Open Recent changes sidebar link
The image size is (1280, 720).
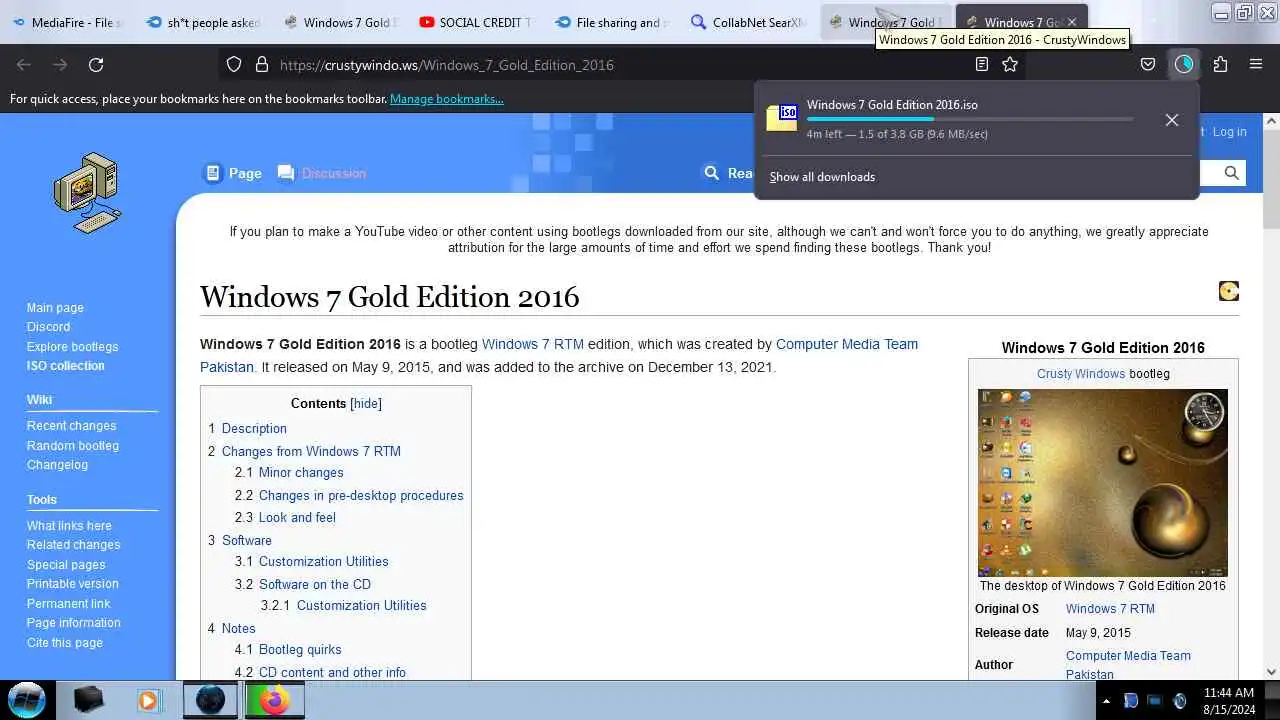click(71, 426)
